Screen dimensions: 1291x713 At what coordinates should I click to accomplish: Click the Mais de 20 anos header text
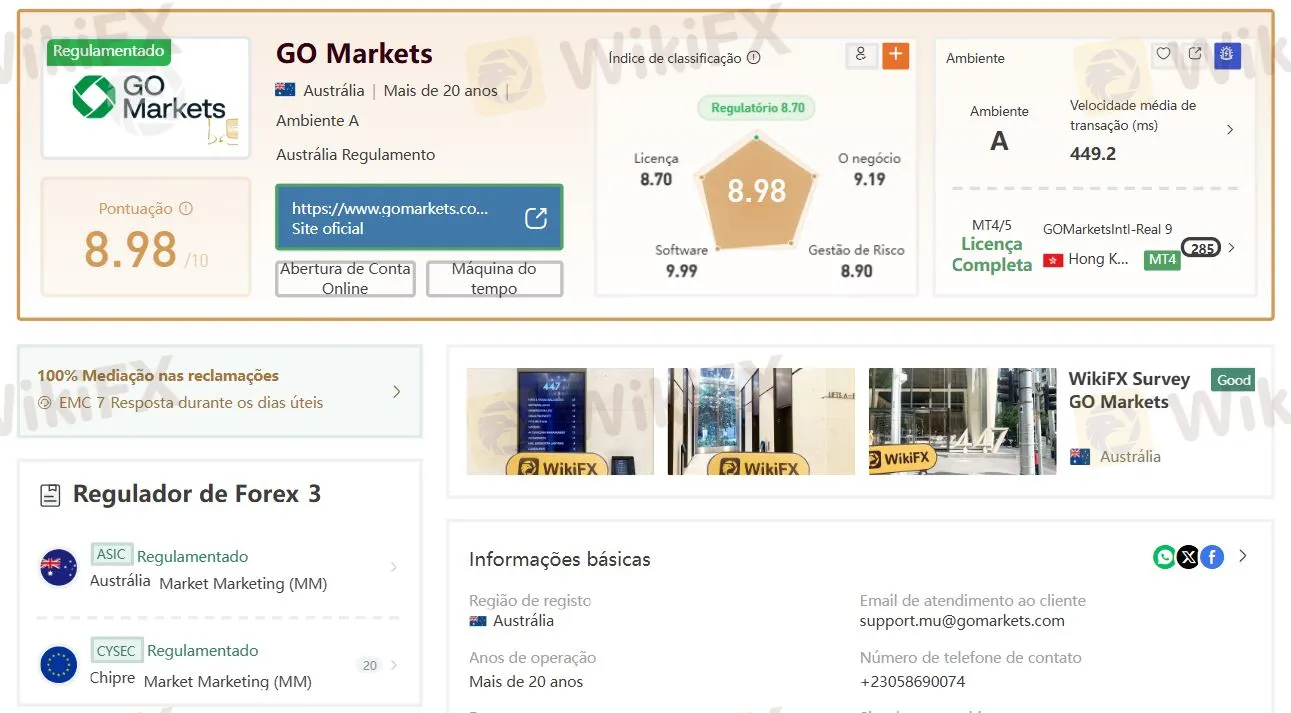coord(440,90)
